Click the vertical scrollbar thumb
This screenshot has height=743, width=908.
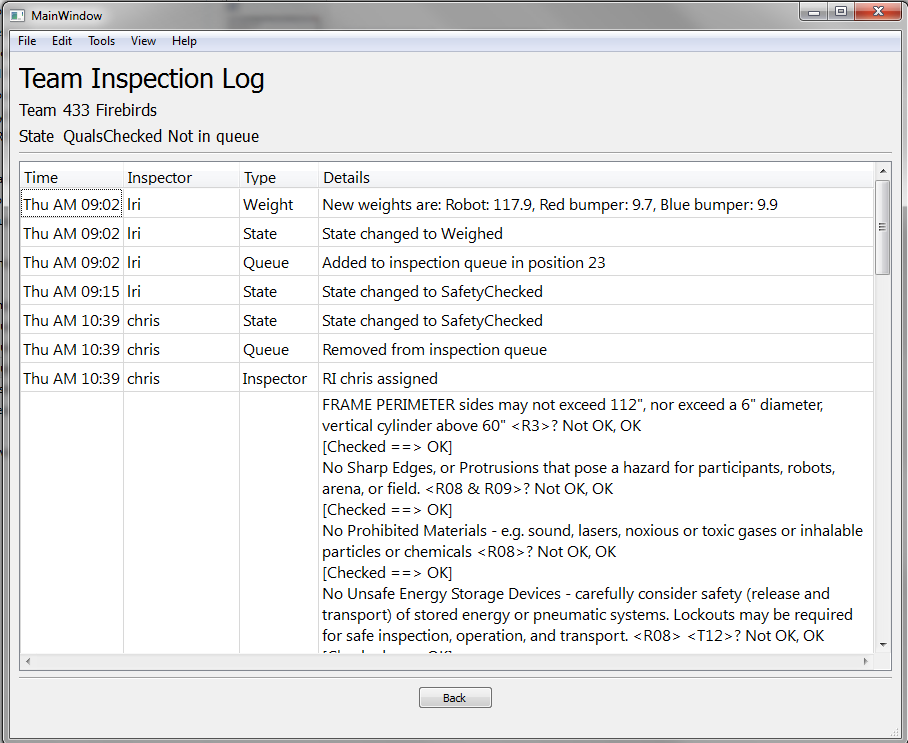pyautogui.click(x=882, y=227)
